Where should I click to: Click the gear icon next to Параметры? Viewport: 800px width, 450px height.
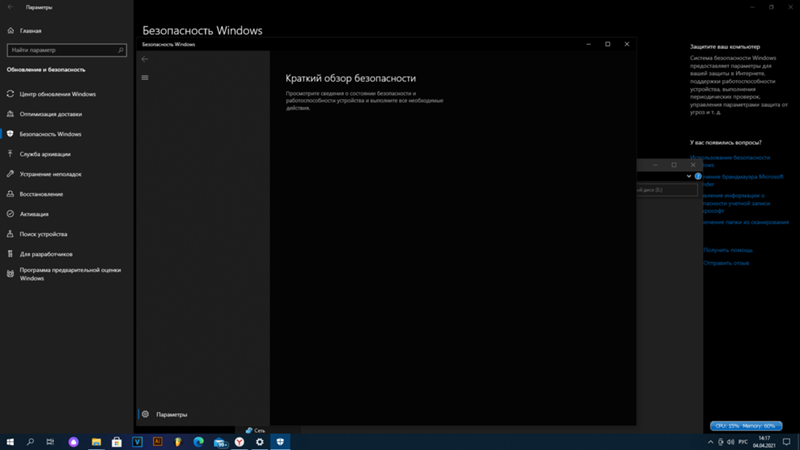click(x=145, y=414)
